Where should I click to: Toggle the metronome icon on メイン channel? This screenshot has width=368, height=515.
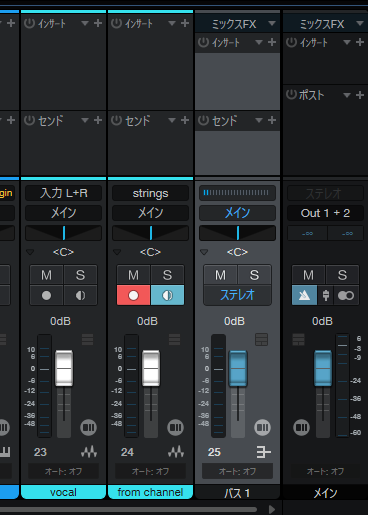[304, 295]
